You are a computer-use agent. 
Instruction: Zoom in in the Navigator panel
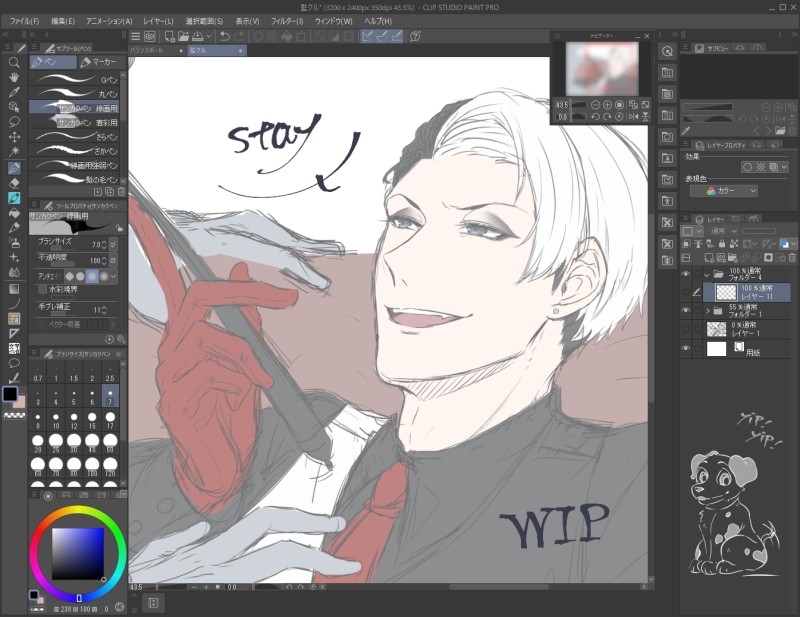click(x=608, y=105)
